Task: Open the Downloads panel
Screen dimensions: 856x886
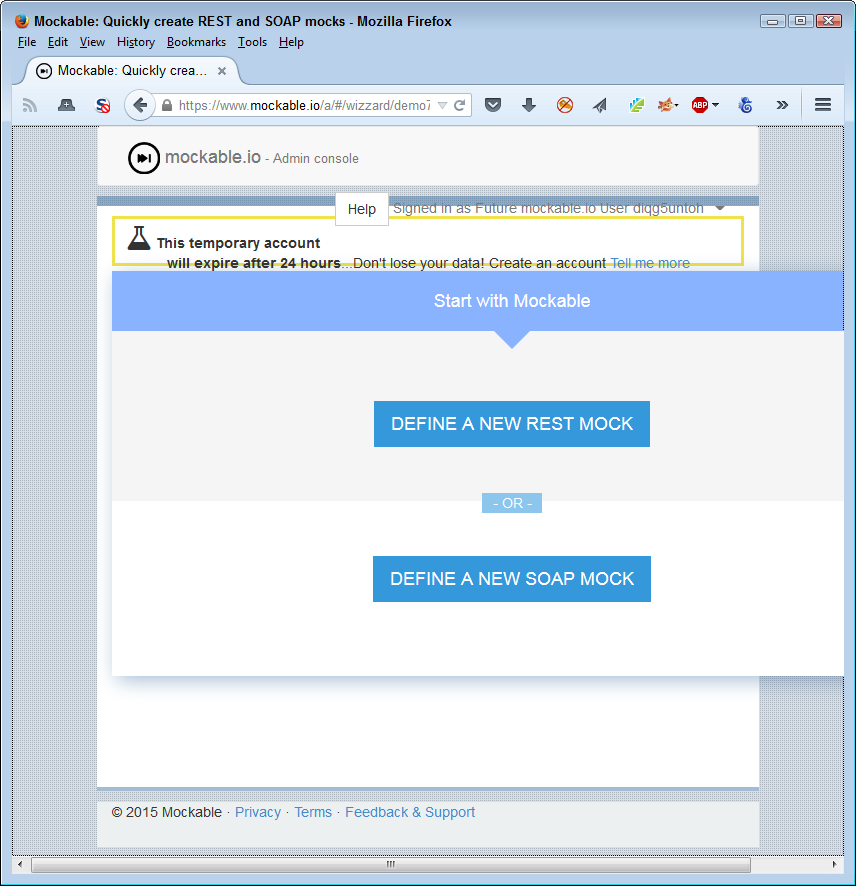Action: click(529, 105)
